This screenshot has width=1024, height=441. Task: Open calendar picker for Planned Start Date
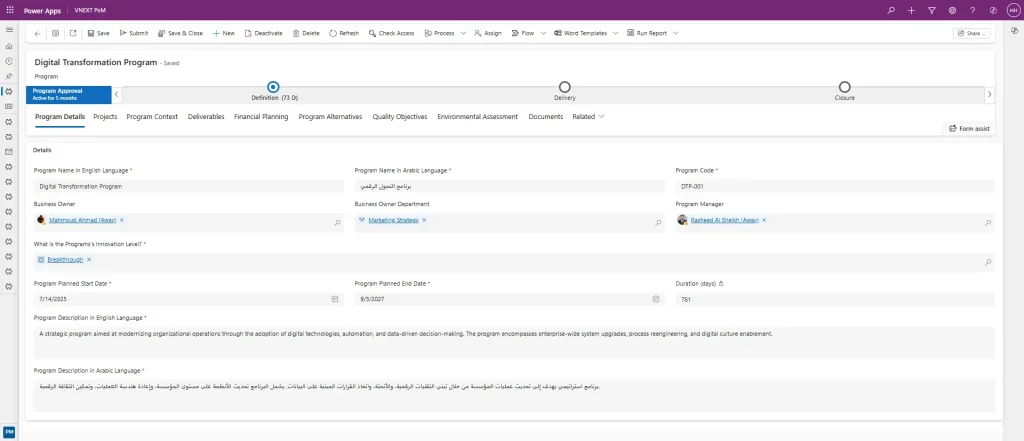335,299
